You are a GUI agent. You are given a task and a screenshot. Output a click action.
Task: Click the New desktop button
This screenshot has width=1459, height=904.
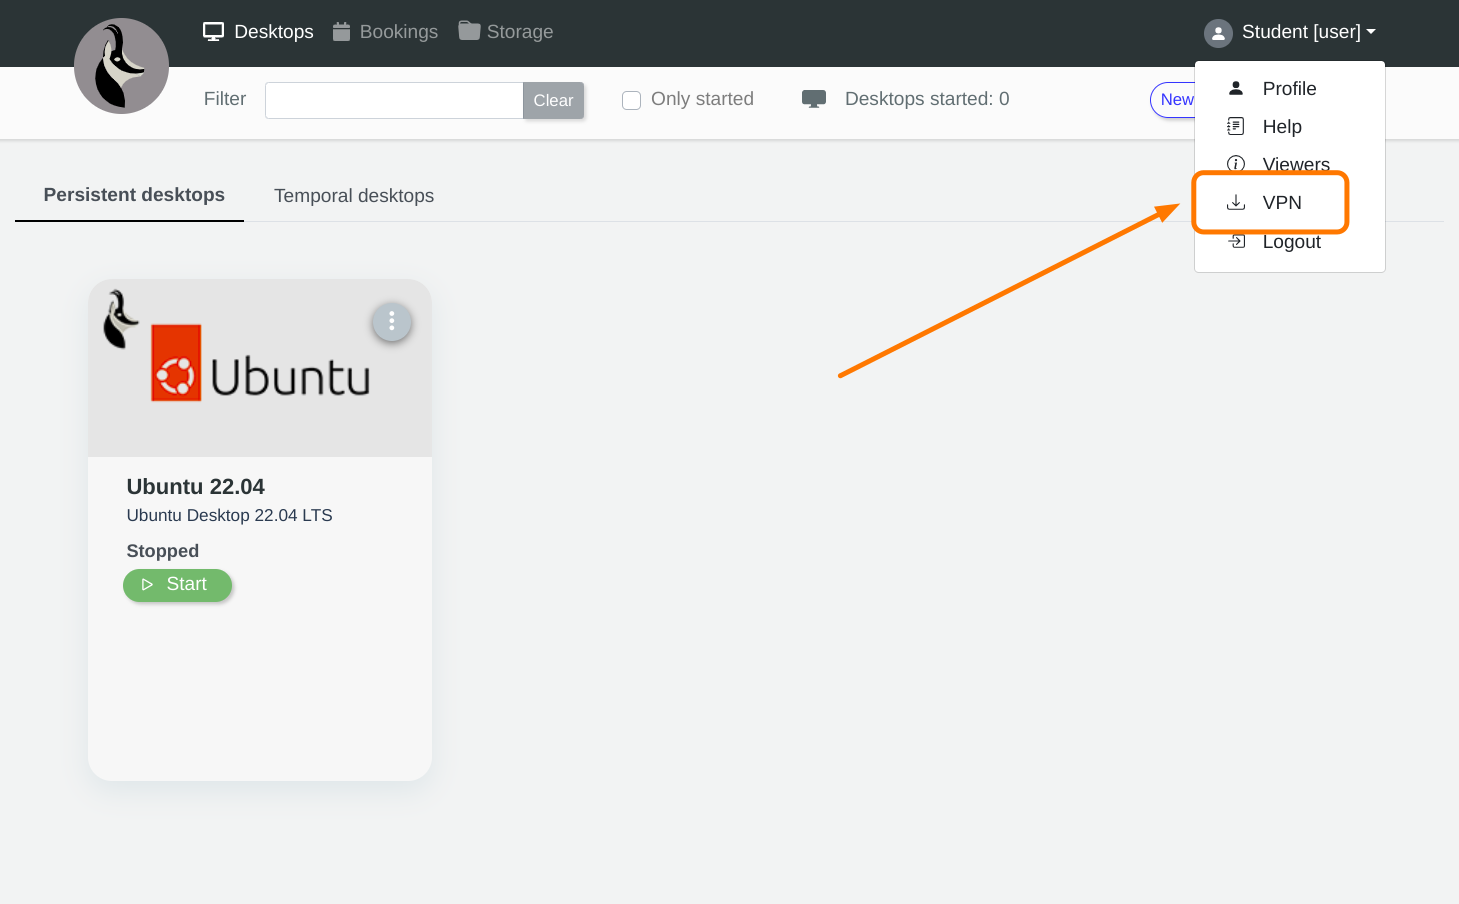tap(1174, 100)
